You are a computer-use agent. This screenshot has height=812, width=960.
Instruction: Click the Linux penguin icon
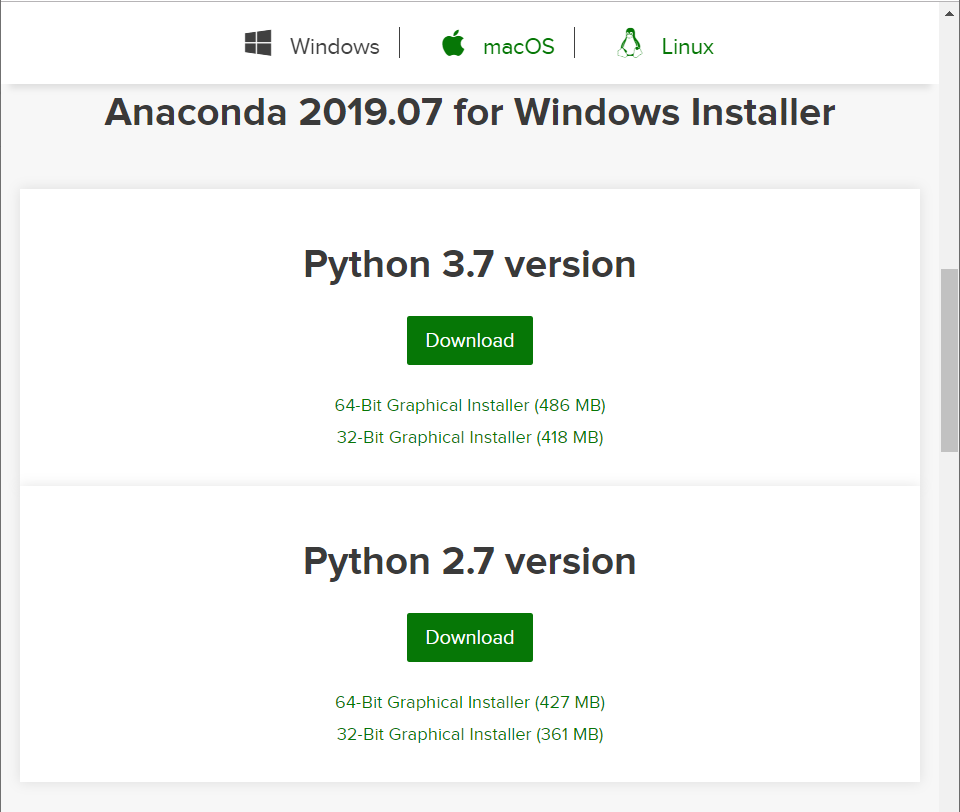click(629, 43)
